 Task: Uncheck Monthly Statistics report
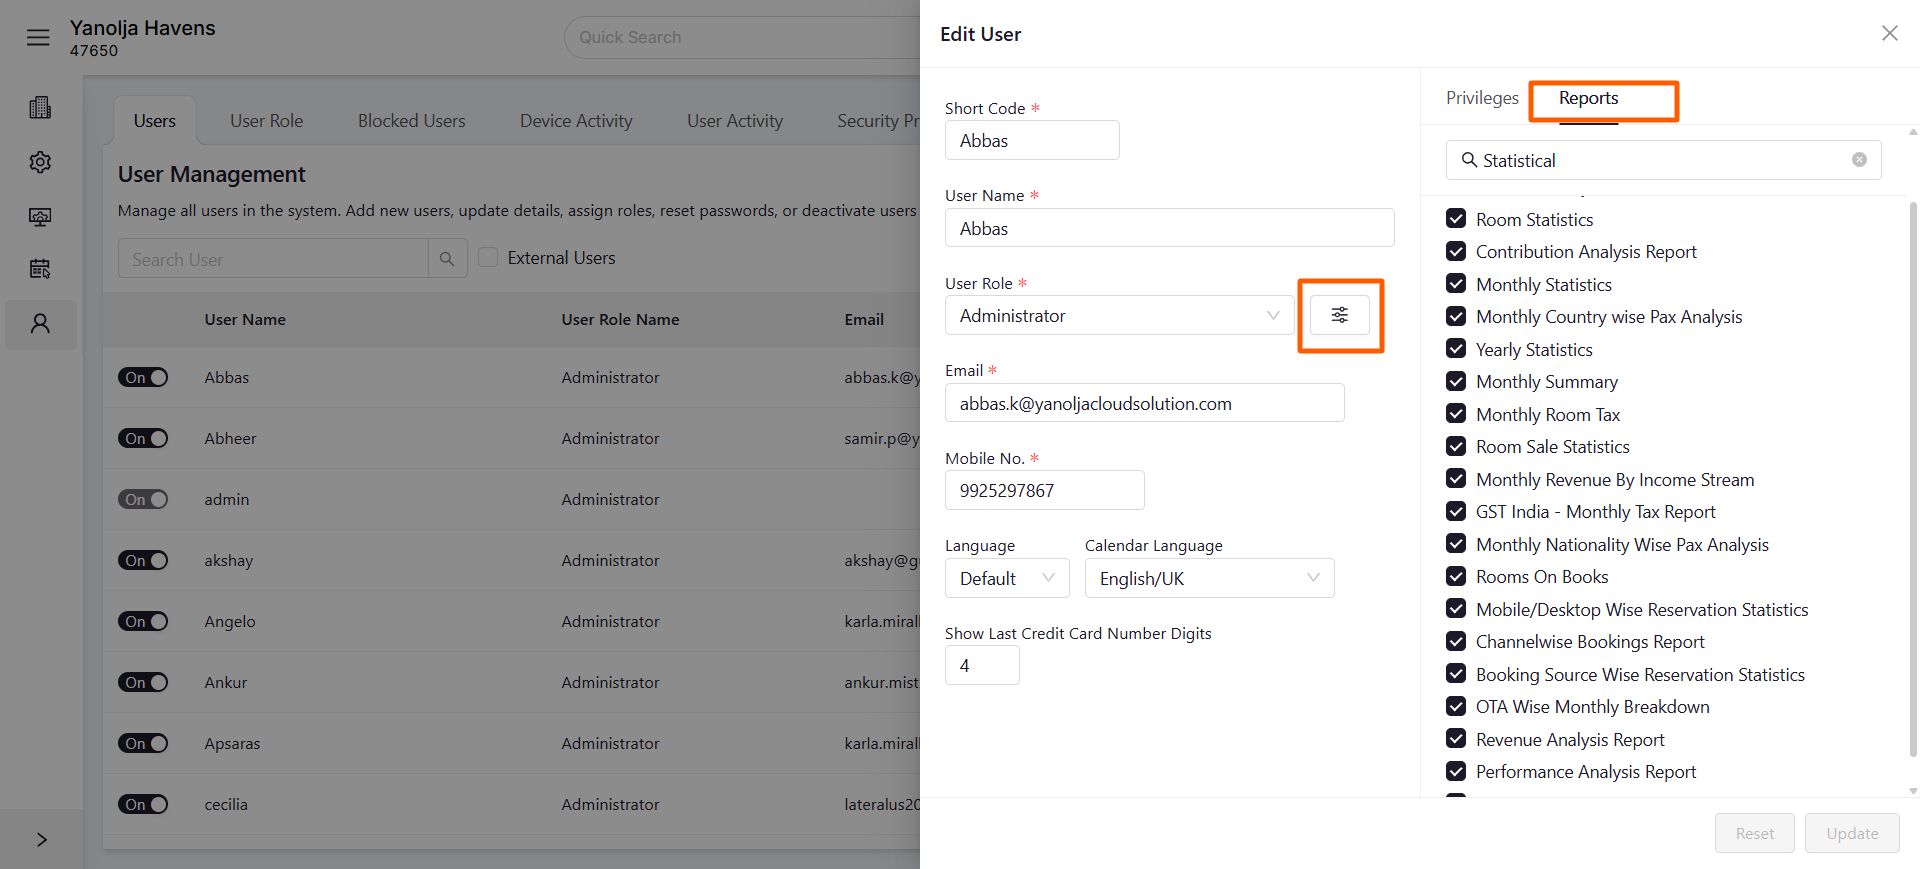[x=1456, y=284]
